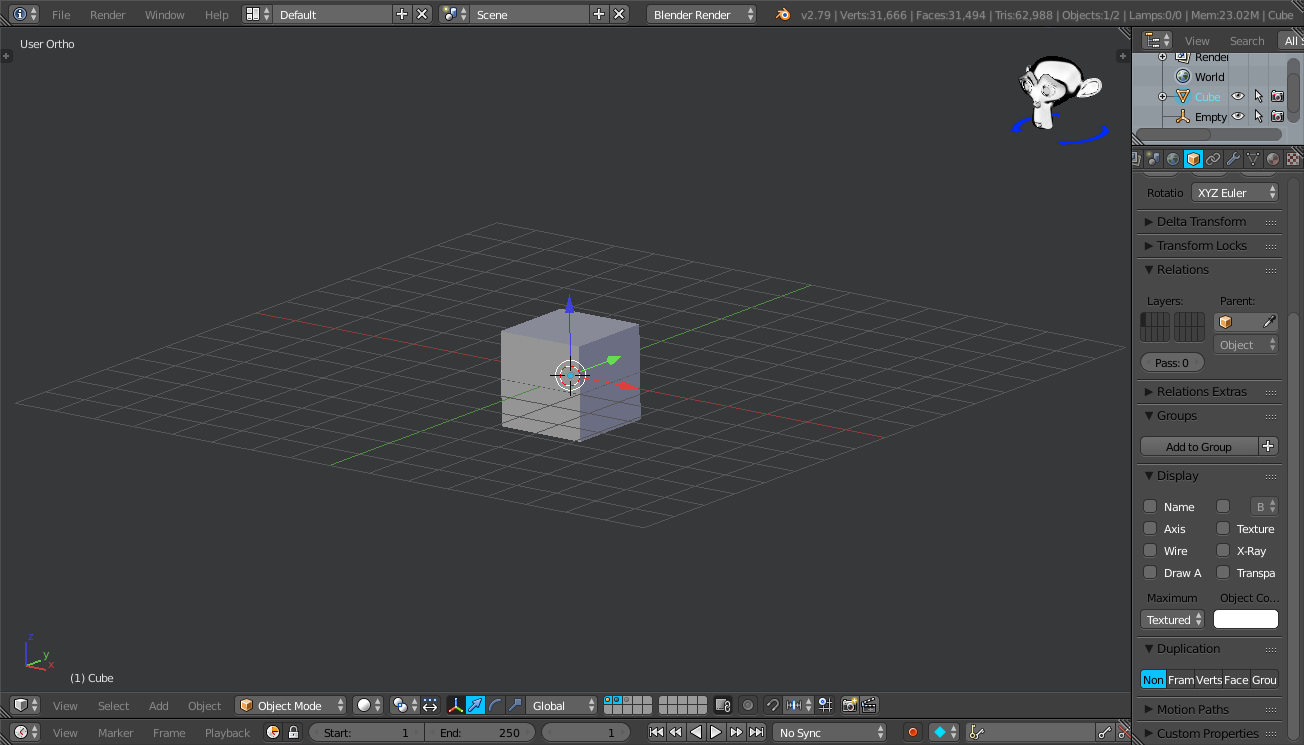The image size is (1304, 745).
Task: Click the new group plus icon beside Add to Group
Action: coord(1268,447)
